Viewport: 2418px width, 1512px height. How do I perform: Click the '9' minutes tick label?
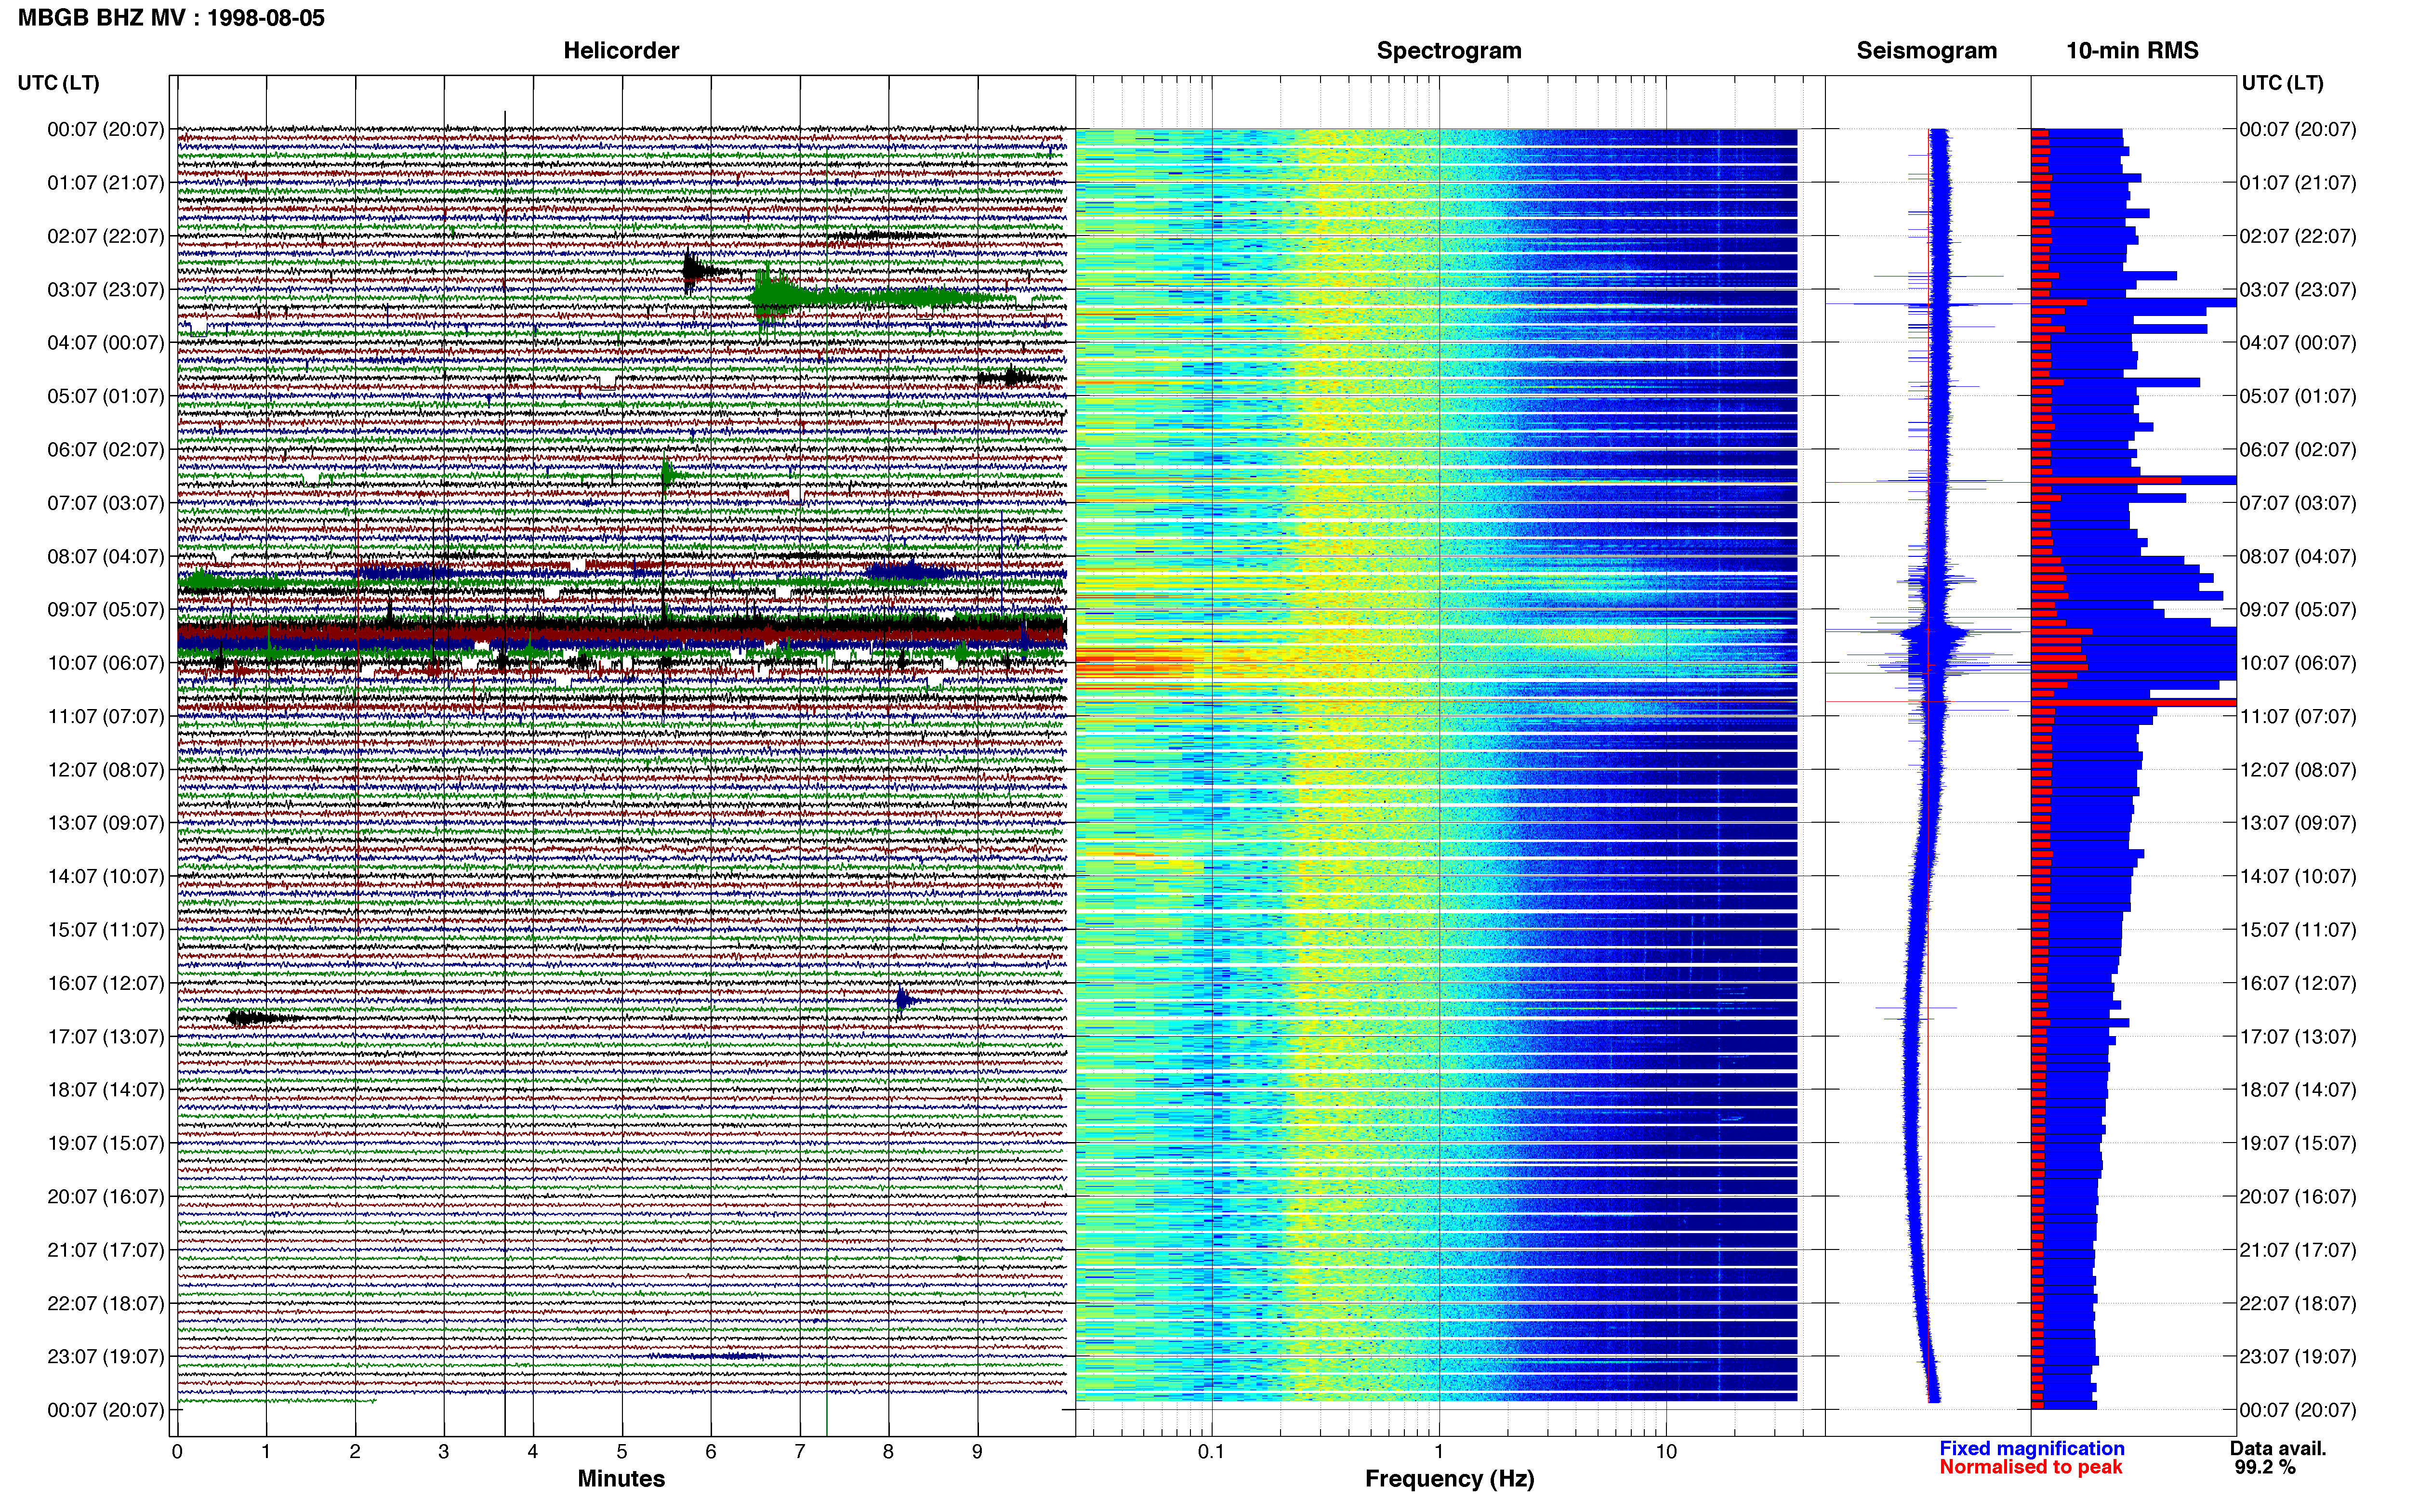[x=977, y=1452]
